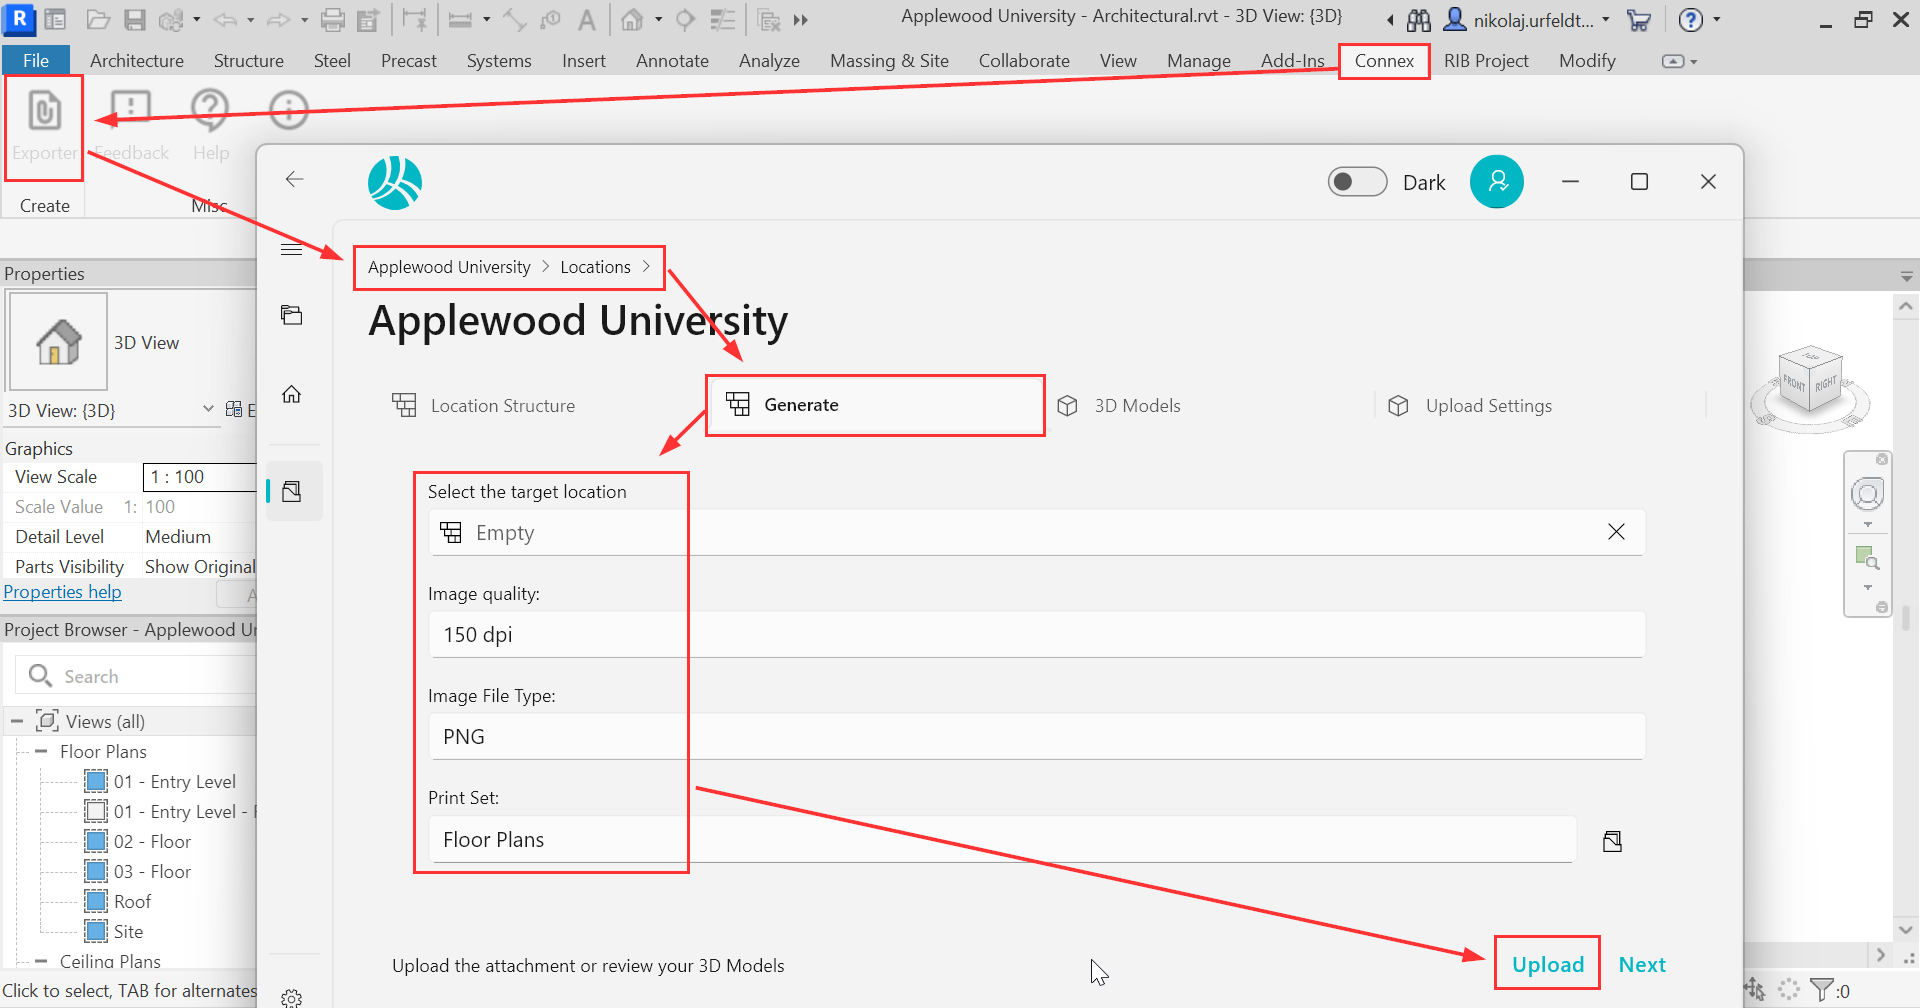Collapse the Floor Plans tree node
The height and width of the screenshot is (1008, 1920).
tap(41, 751)
